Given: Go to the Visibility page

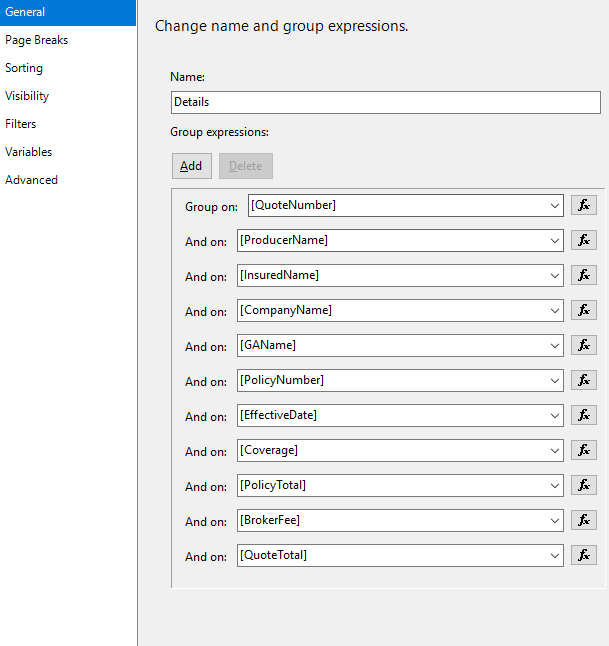Looking at the screenshot, I should [27, 96].
